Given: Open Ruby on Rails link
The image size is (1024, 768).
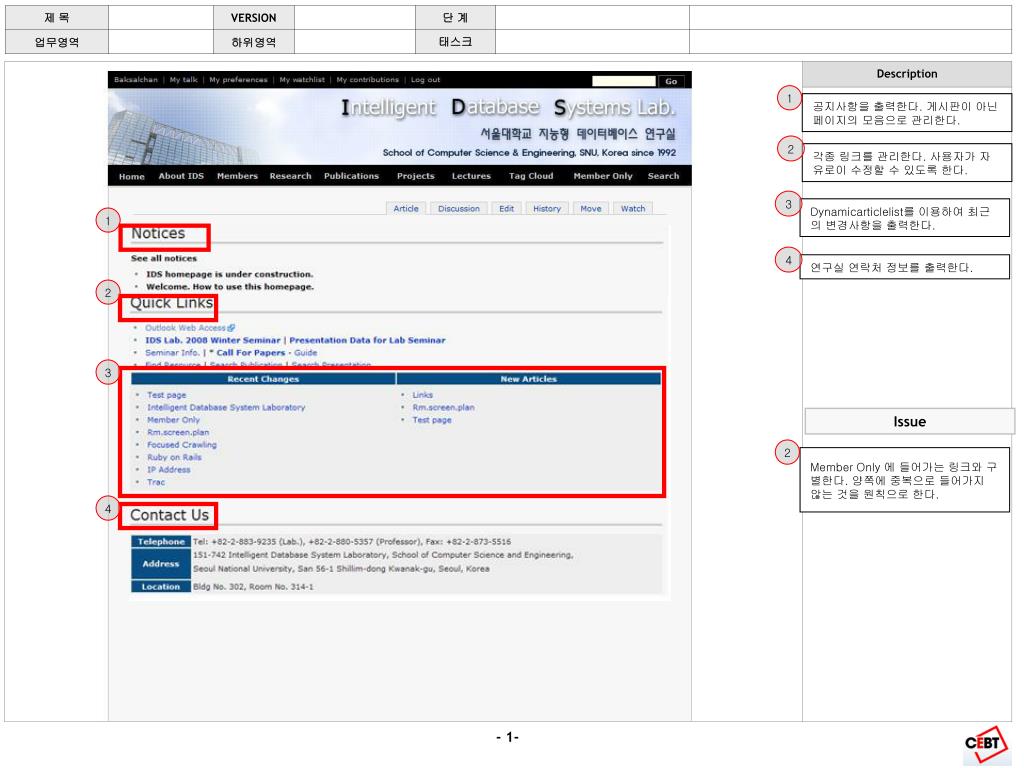Looking at the screenshot, I should click(x=174, y=457).
